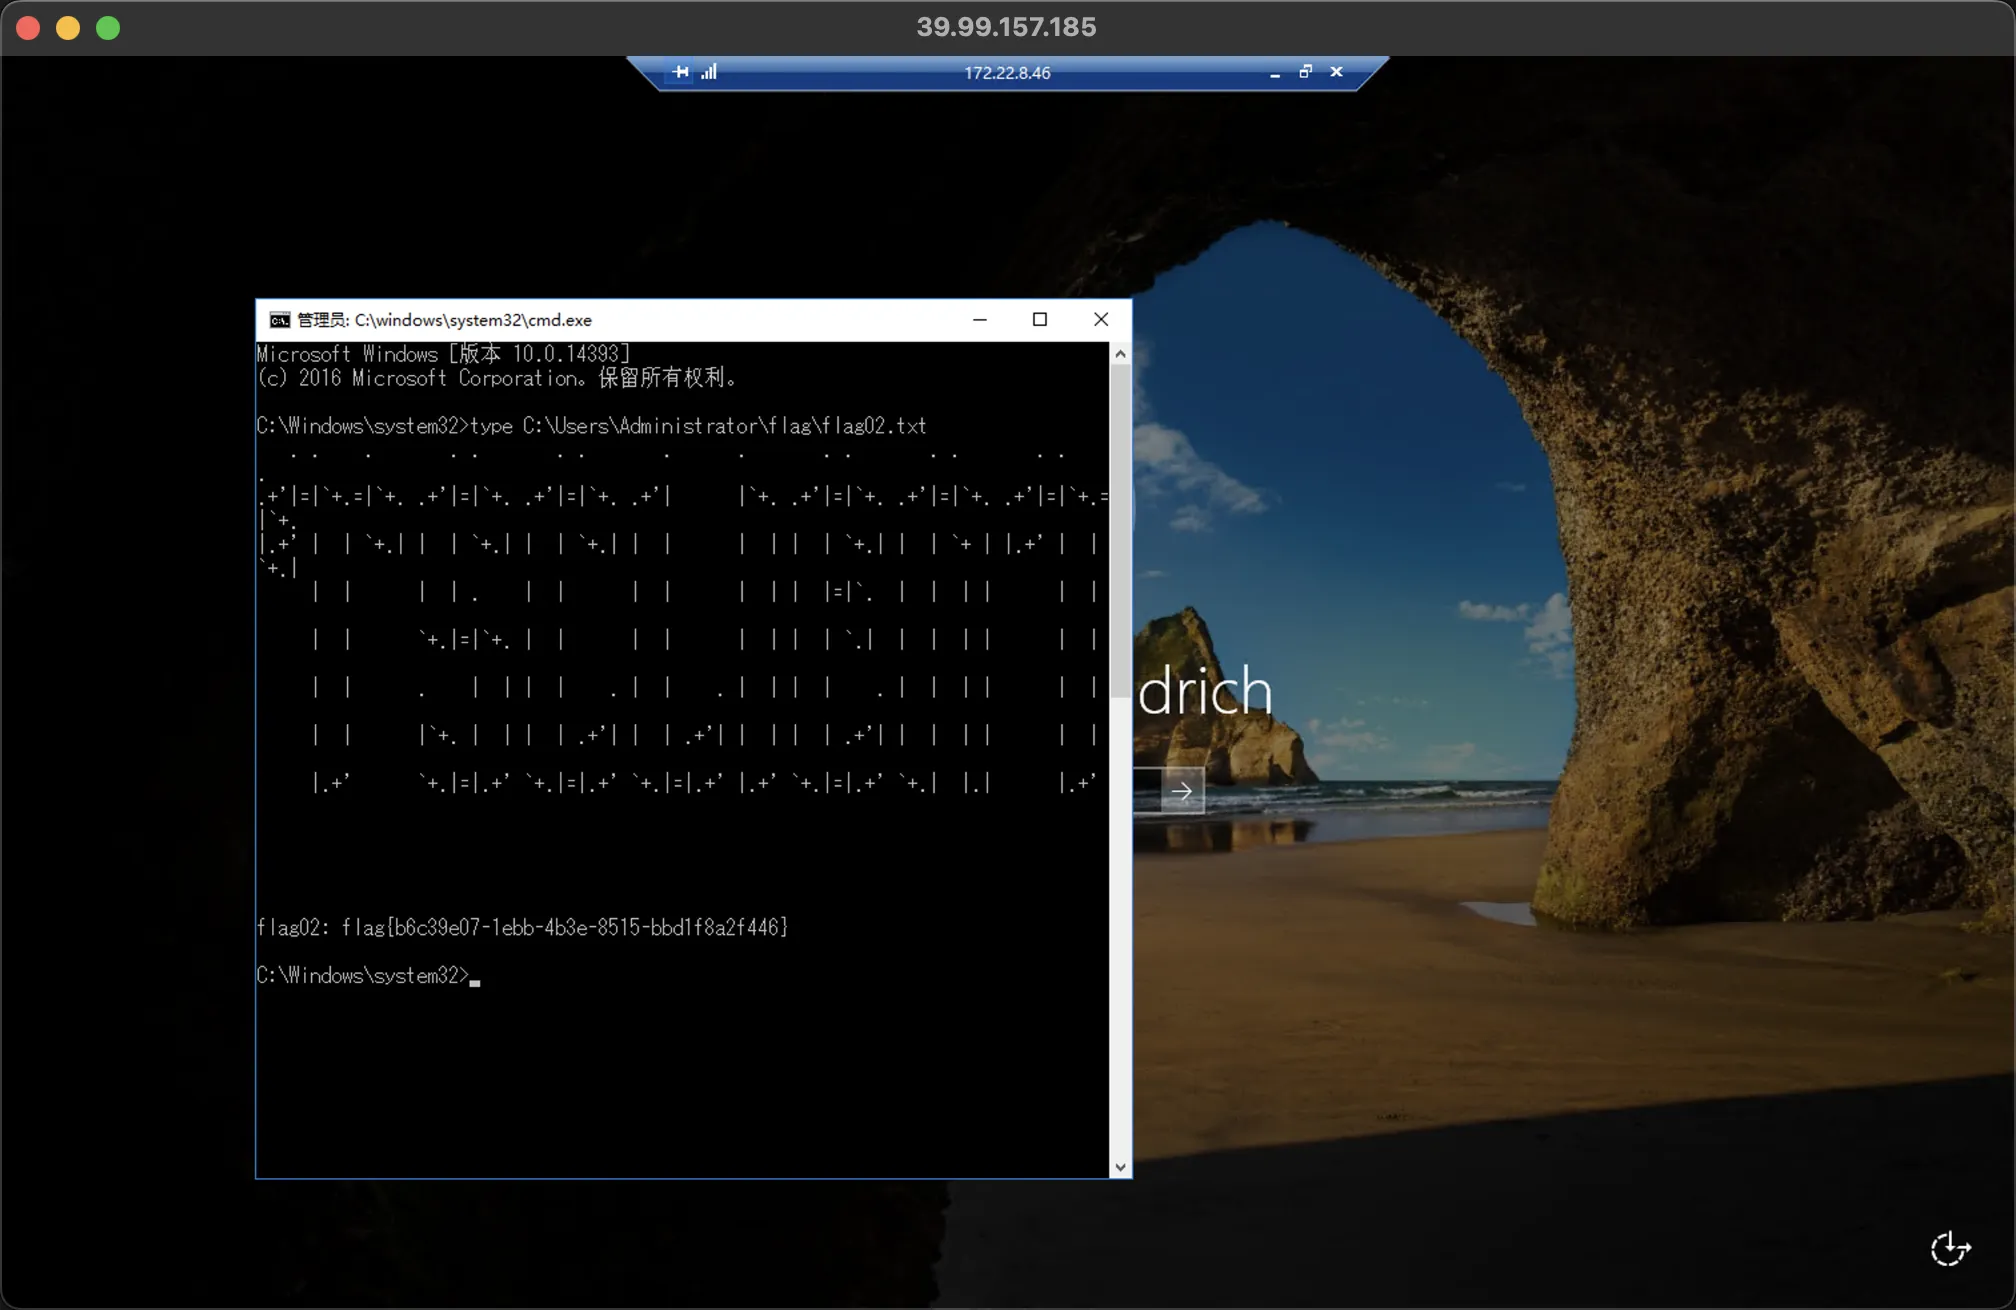Click the cmd scrollbar down arrow
Viewport: 2016px width, 1310px height.
pyautogui.click(x=1120, y=1167)
